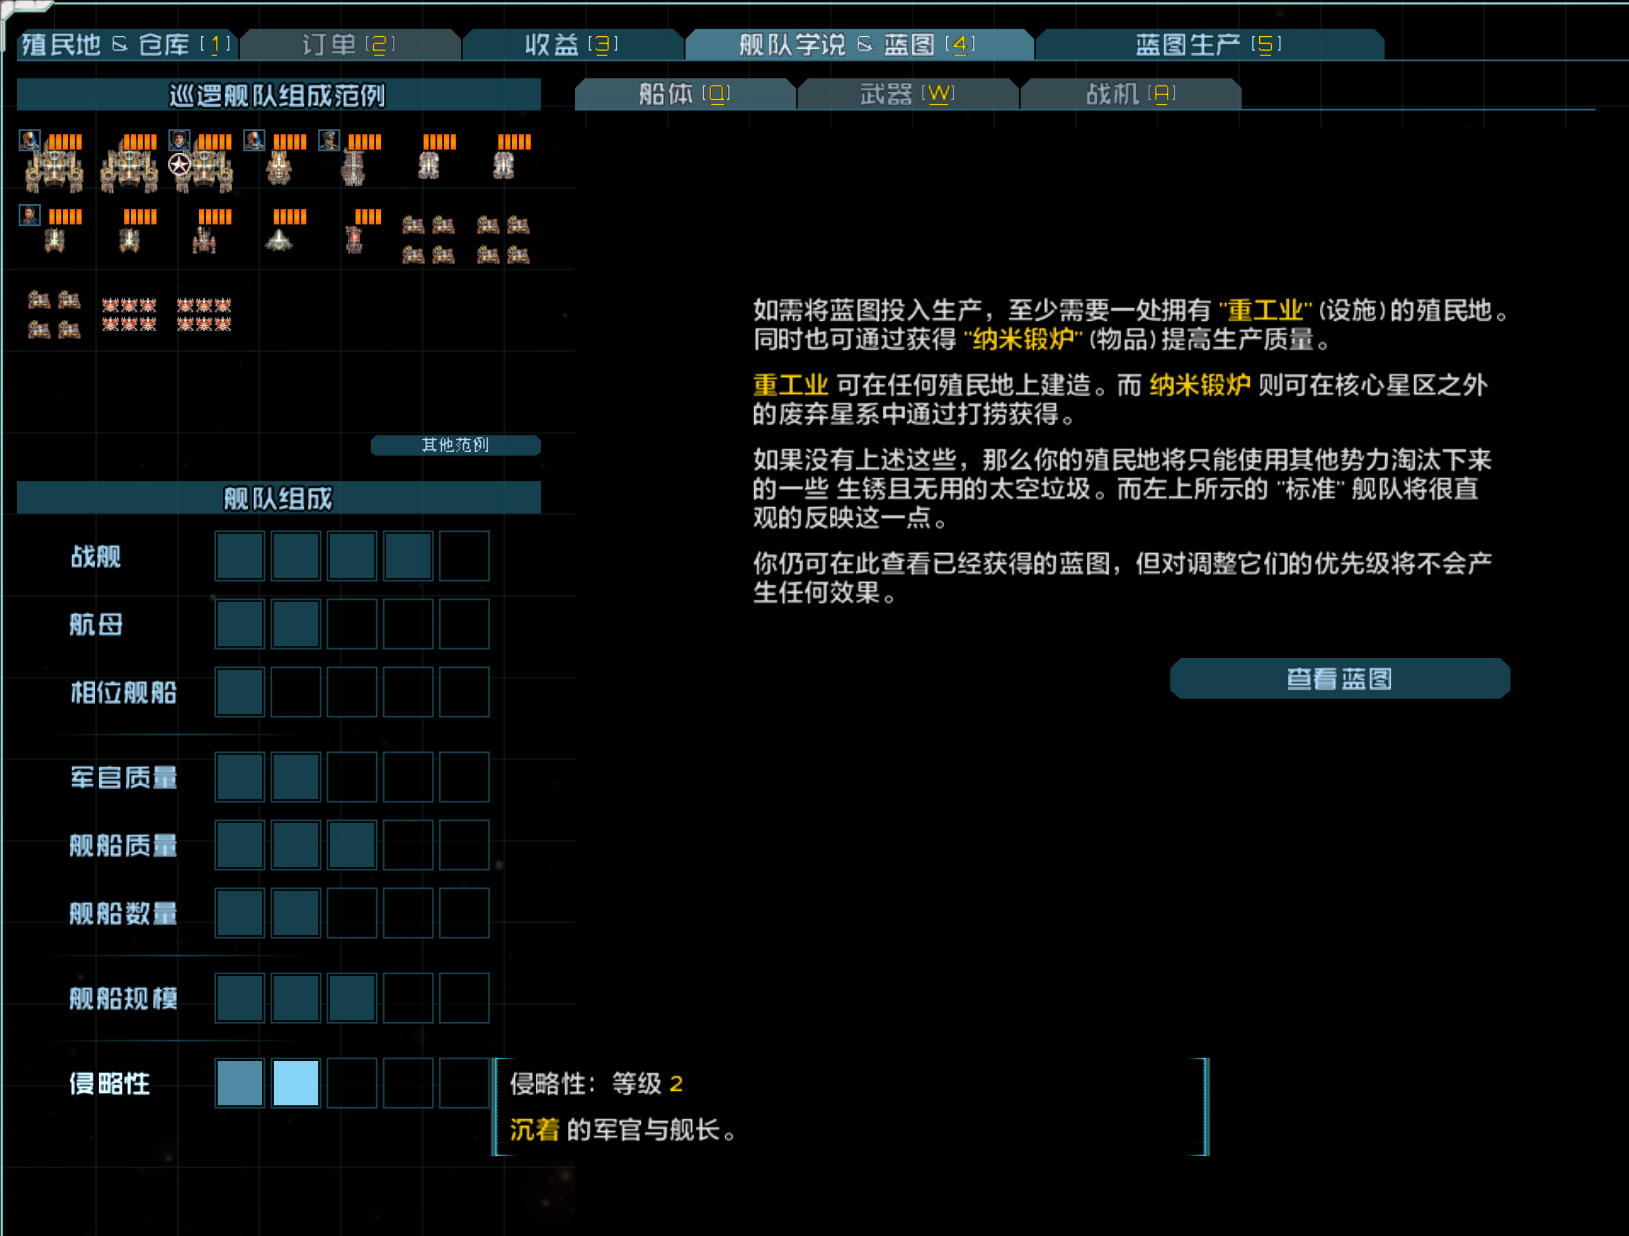The height and width of the screenshot is (1236, 1629).
Task: Click the officer portrait on the first frigate
Action: [x=30, y=215]
